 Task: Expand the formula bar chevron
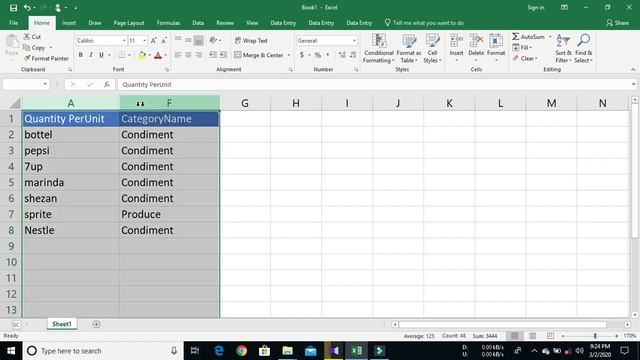(x=633, y=84)
